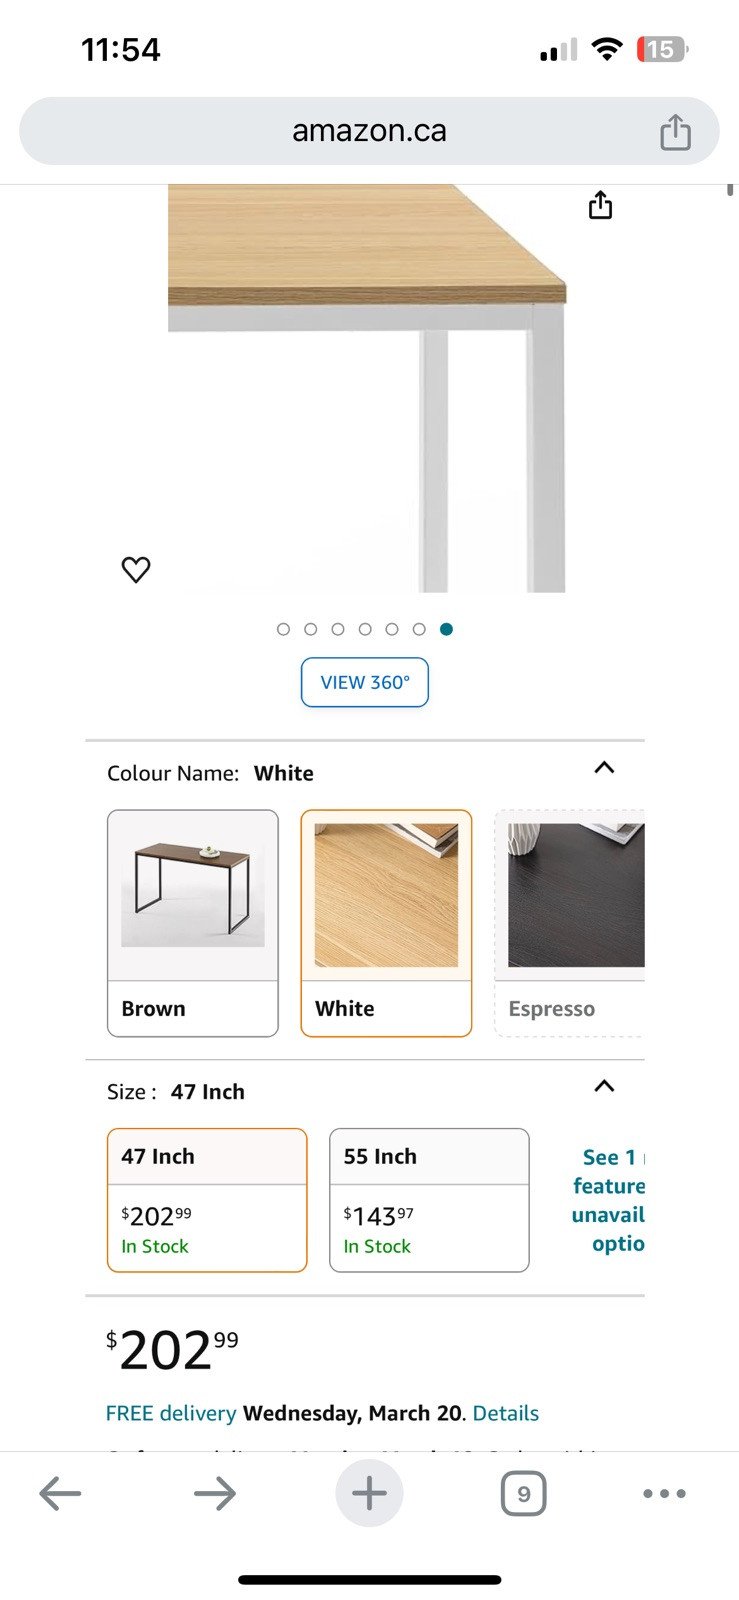Collapse the Colour Name section chevron
The width and height of the screenshot is (739, 1600).
click(x=604, y=768)
